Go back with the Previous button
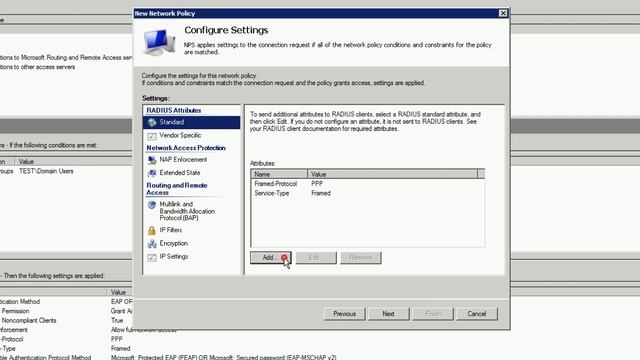 click(344, 314)
